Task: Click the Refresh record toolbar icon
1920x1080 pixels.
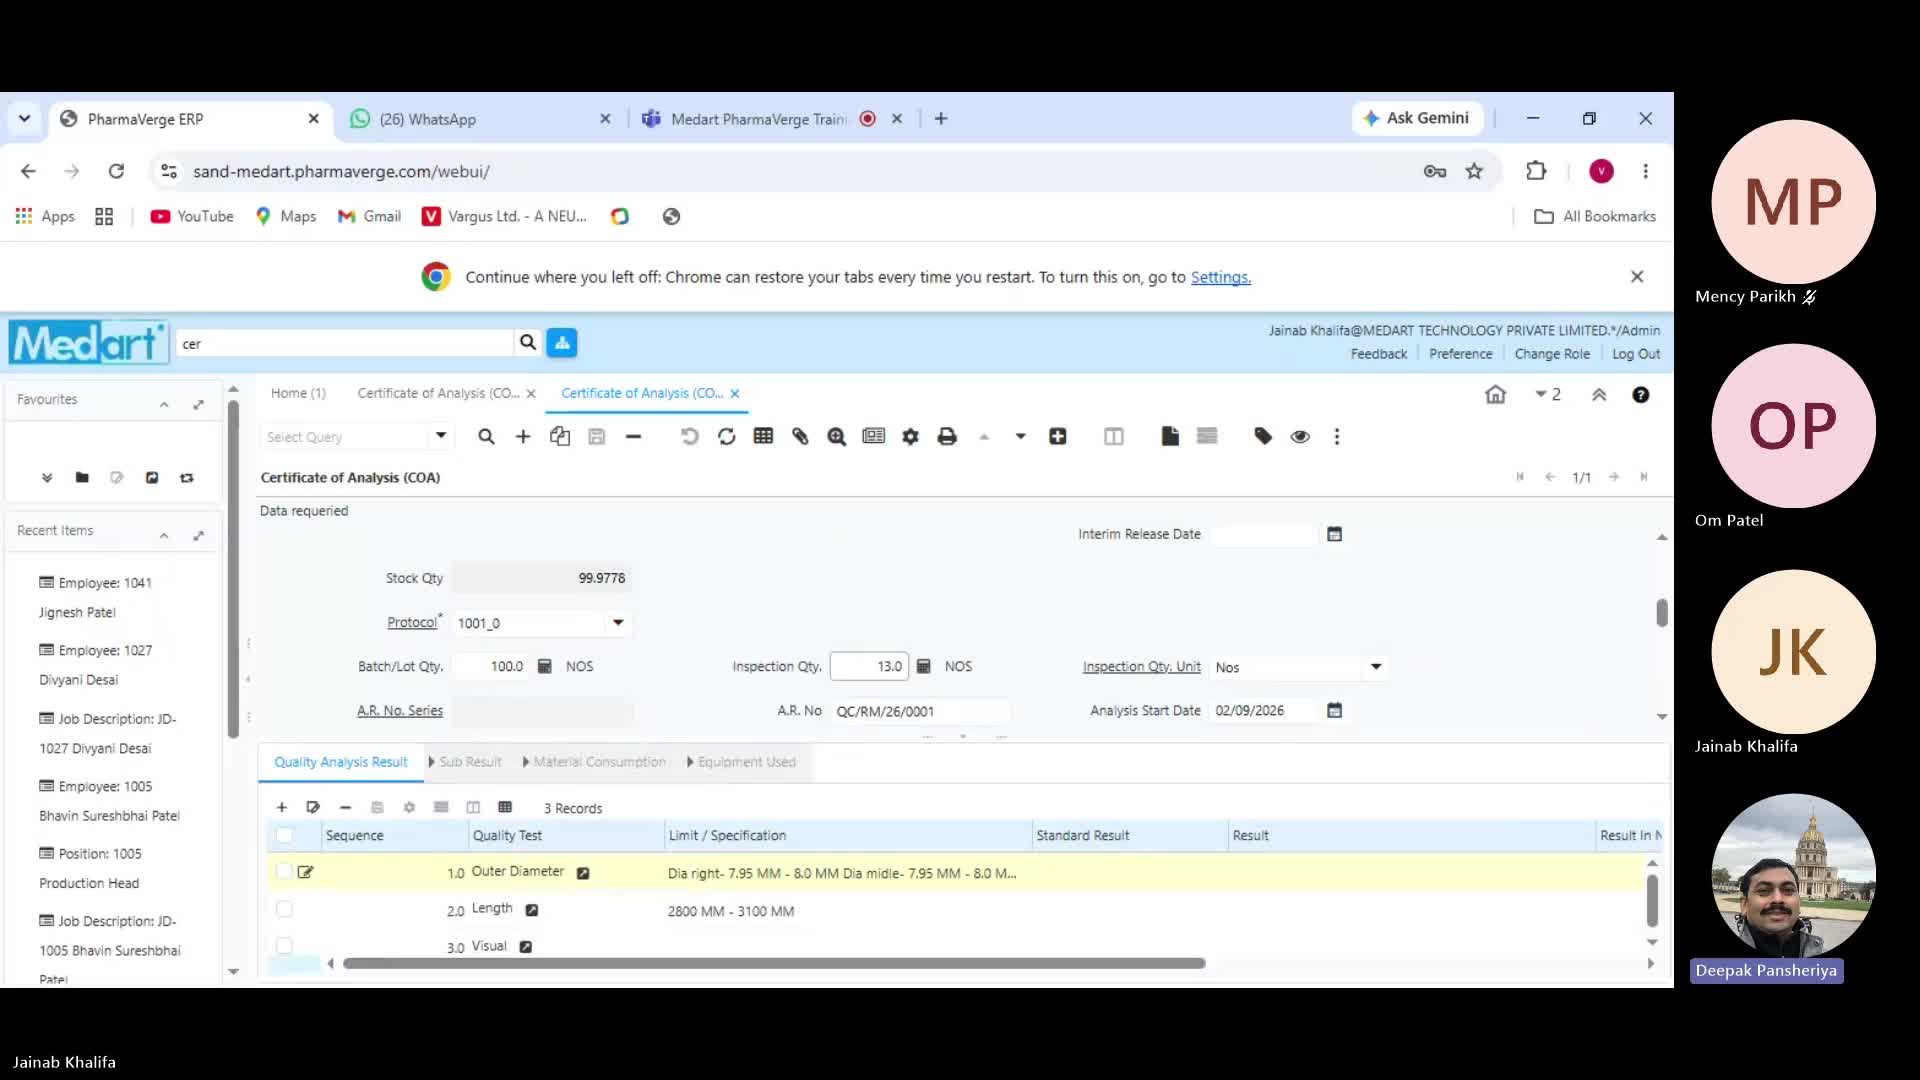Action: [727, 437]
